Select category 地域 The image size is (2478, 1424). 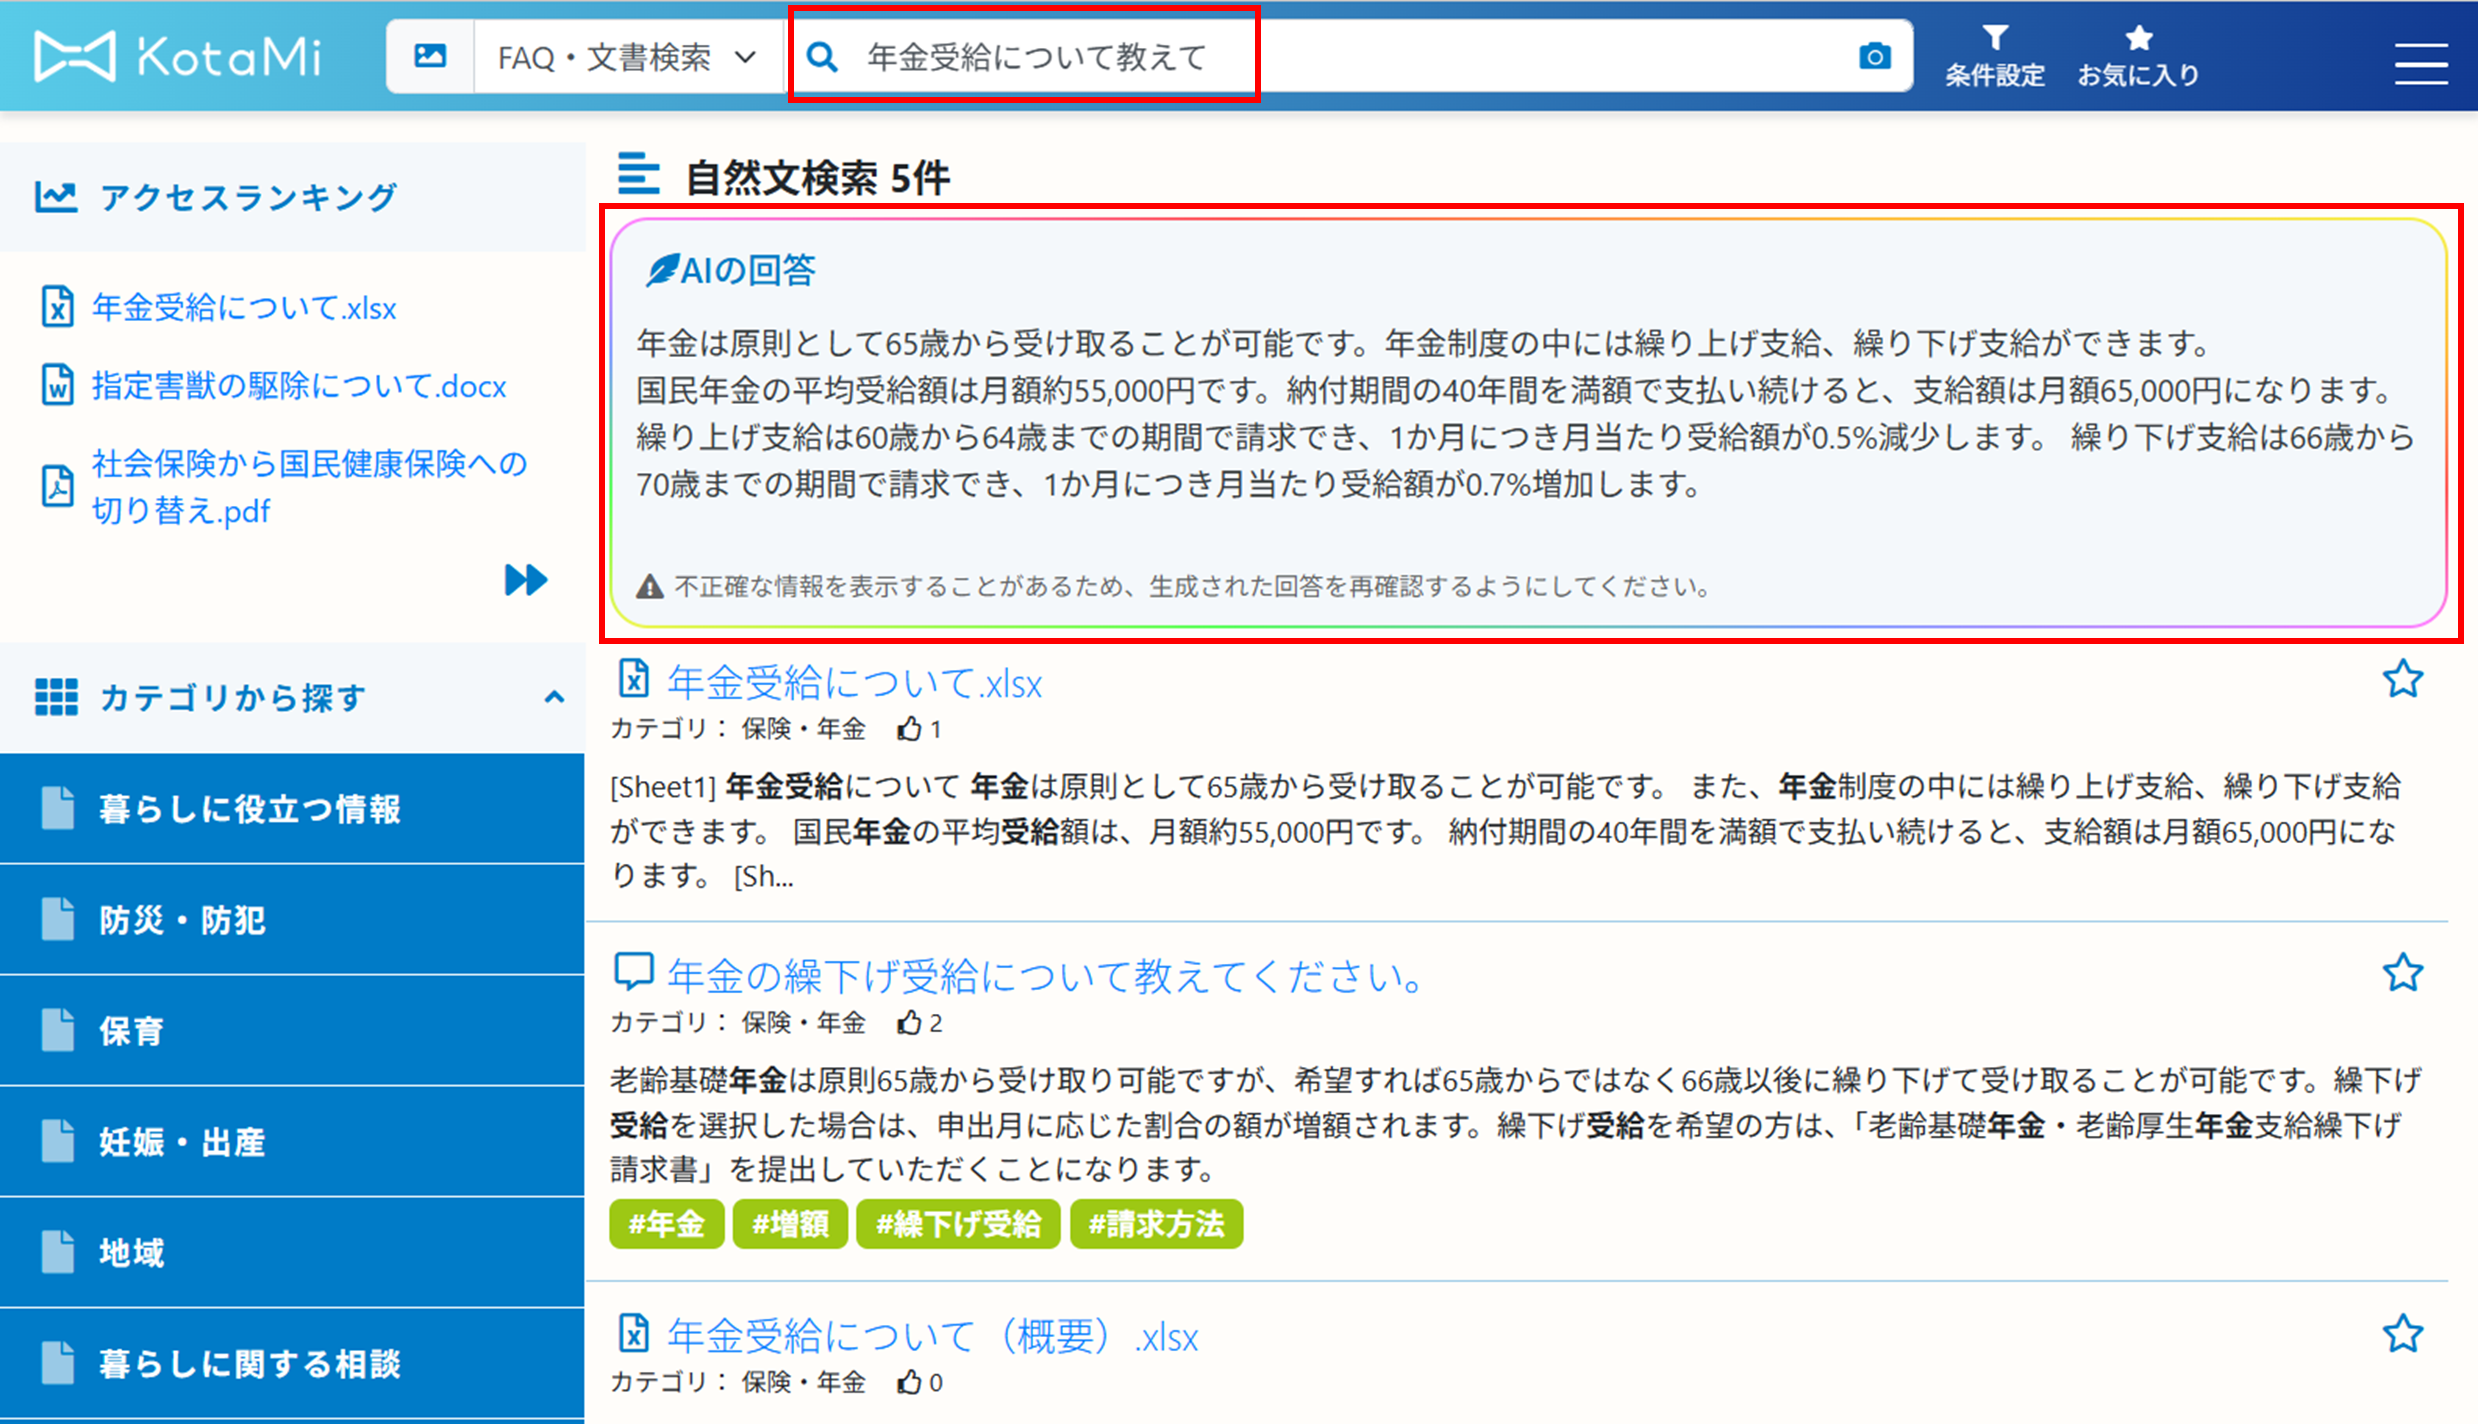tap(292, 1252)
